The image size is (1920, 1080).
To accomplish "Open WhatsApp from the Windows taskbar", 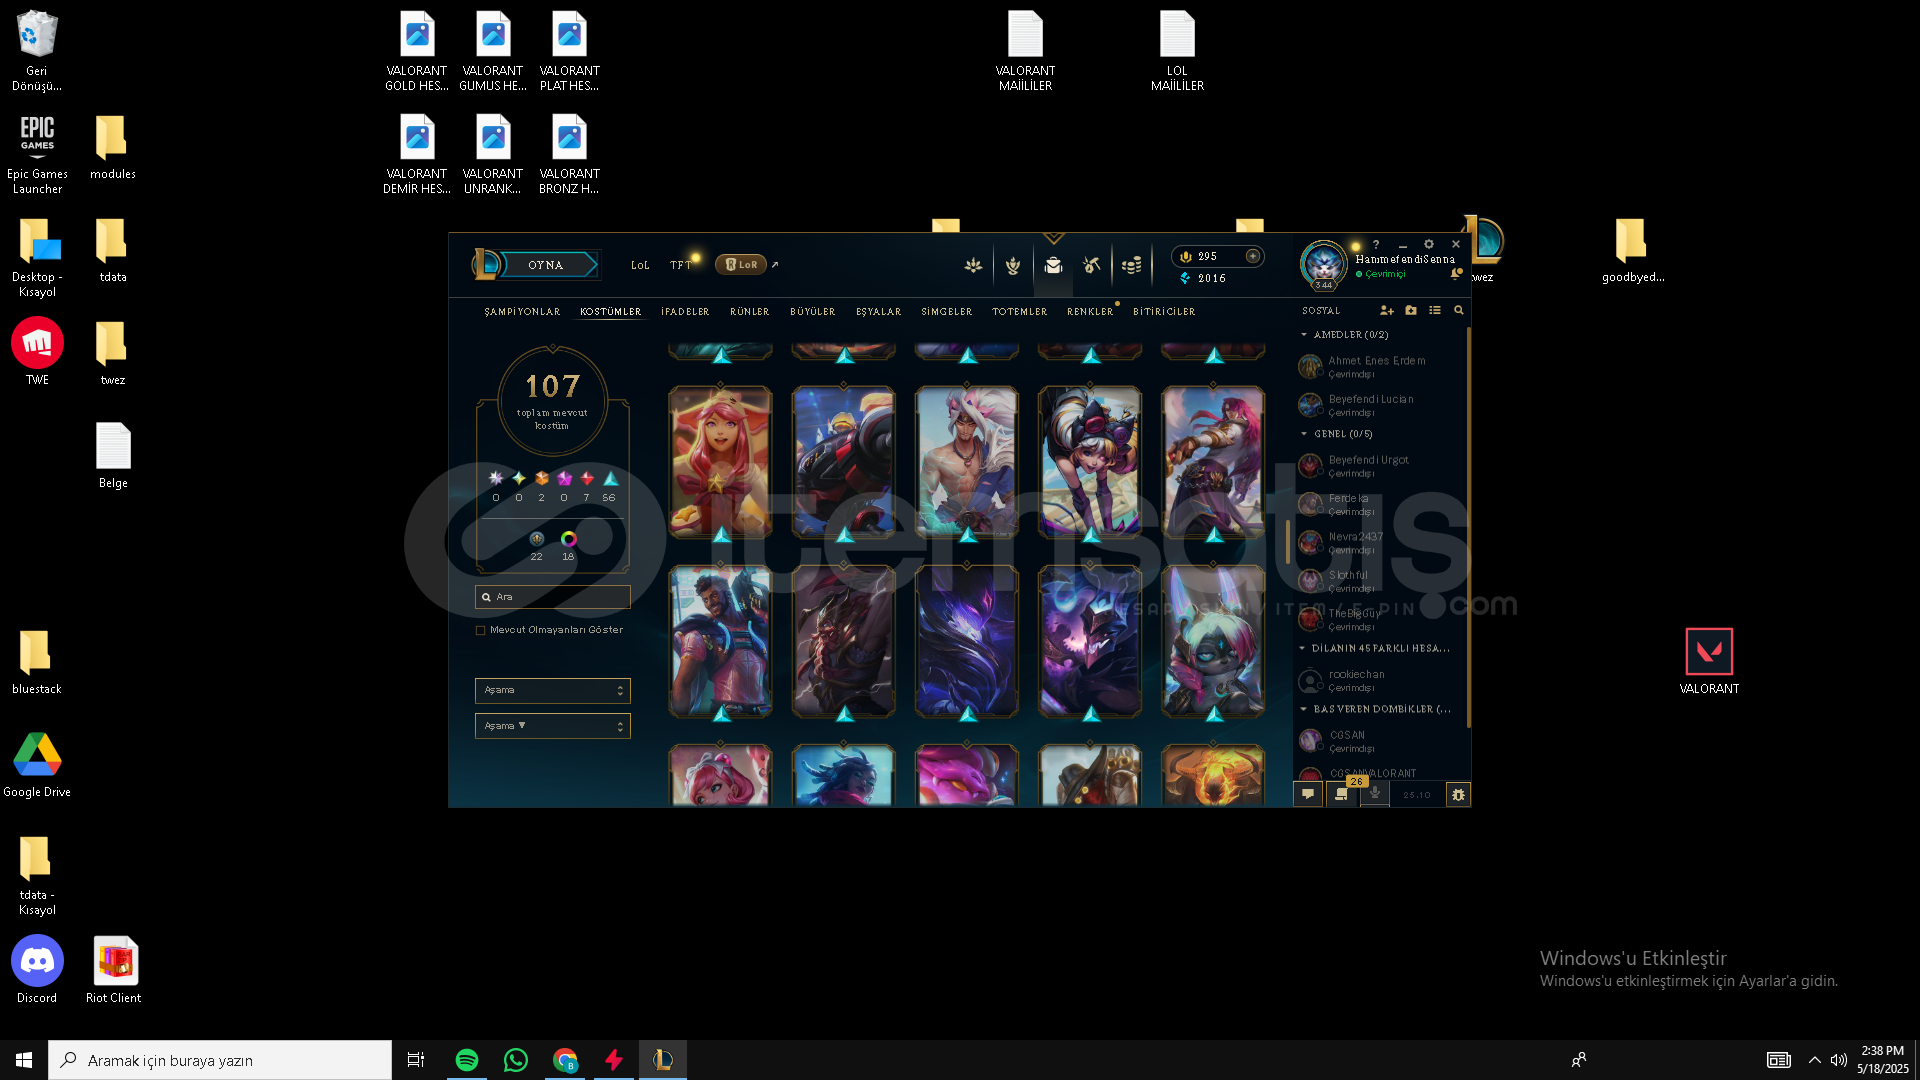I will [516, 1060].
